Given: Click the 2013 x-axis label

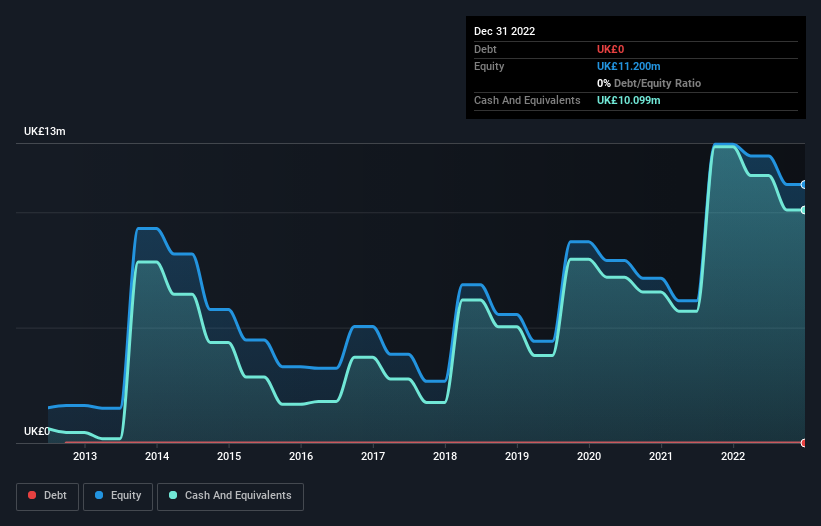Looking at the screenshot, I should click(85, 456).
